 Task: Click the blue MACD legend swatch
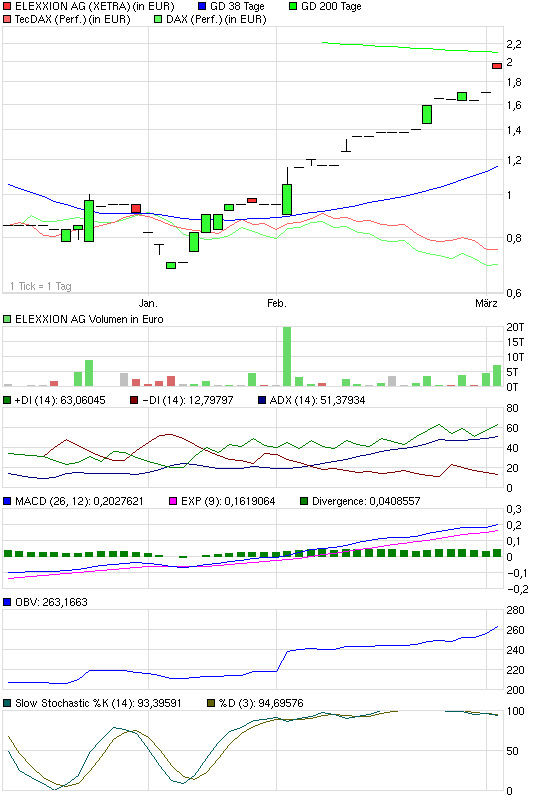coord(7,501)
